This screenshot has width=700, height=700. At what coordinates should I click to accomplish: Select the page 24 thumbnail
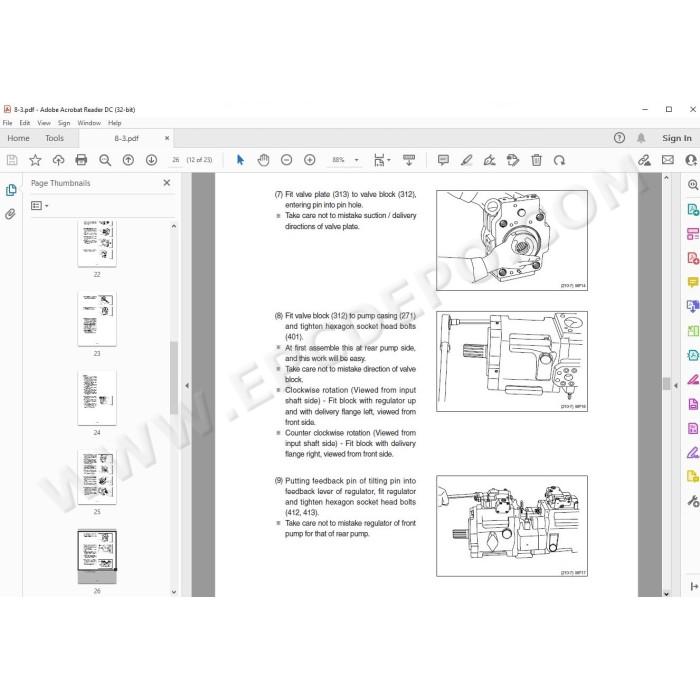97,398
